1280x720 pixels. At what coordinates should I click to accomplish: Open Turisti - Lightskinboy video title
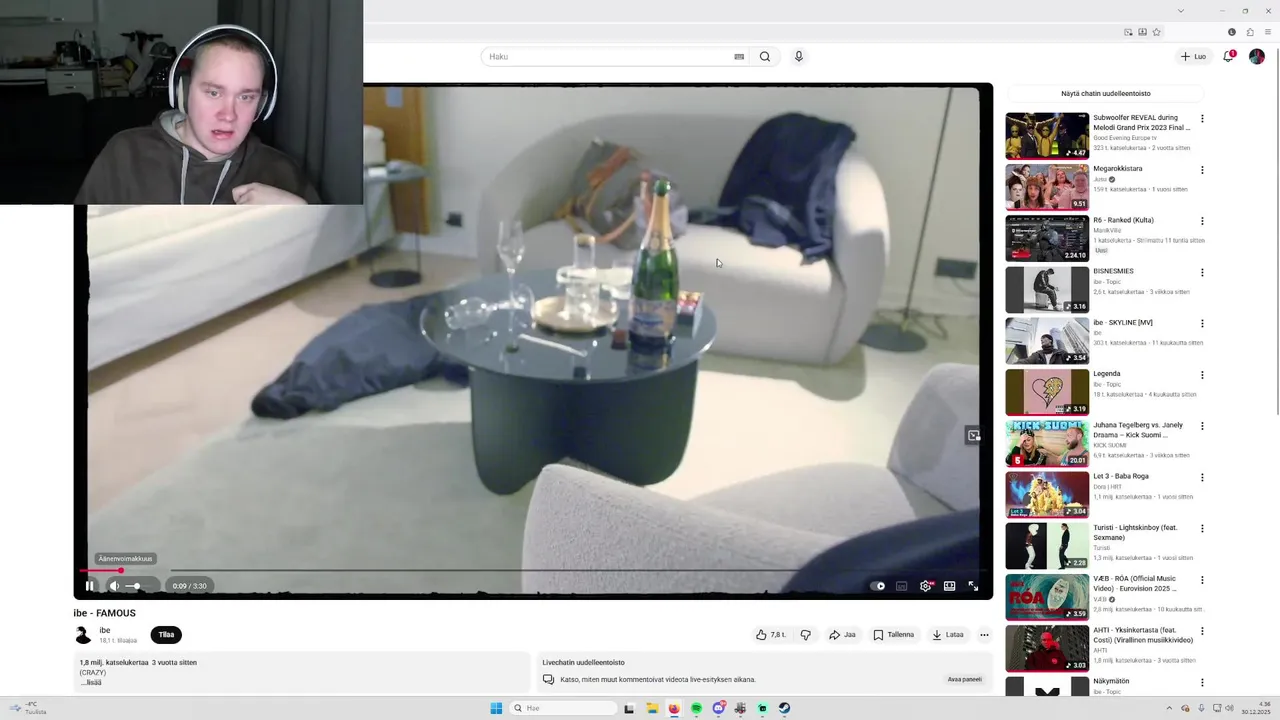(x=1136, y=533)
